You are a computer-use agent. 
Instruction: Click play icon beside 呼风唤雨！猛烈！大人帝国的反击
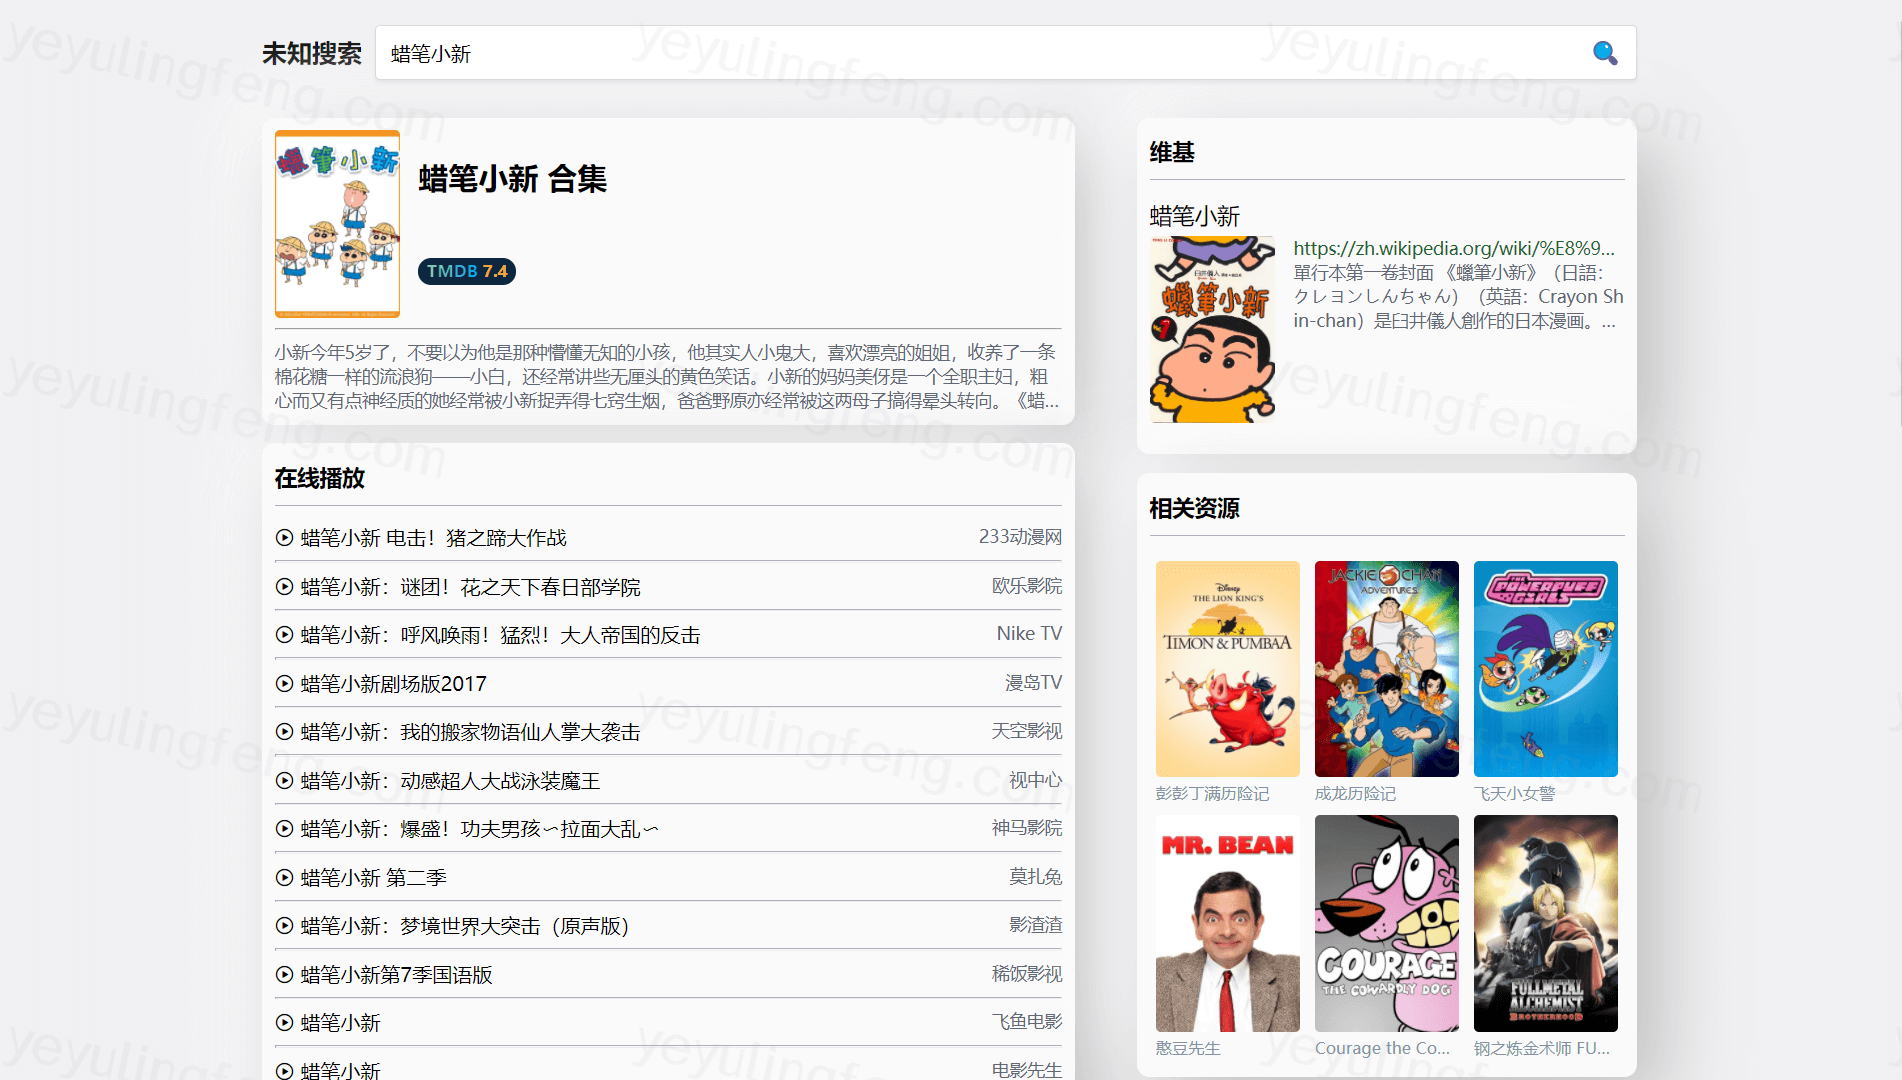[284, 635]
